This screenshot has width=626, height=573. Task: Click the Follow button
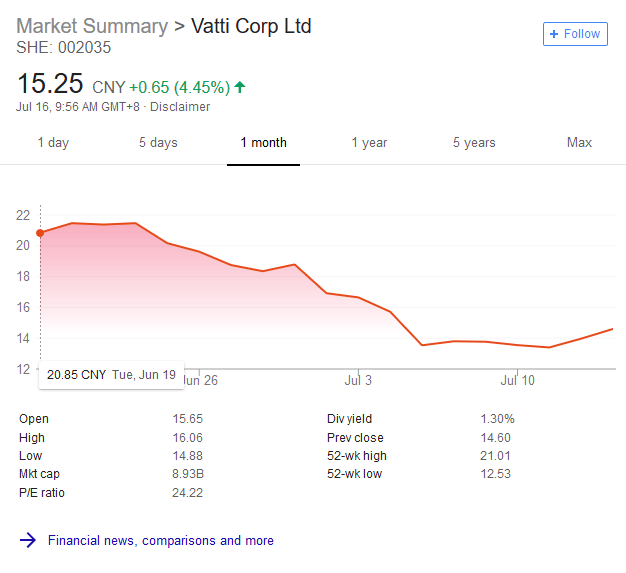click(x=575, y=34)
